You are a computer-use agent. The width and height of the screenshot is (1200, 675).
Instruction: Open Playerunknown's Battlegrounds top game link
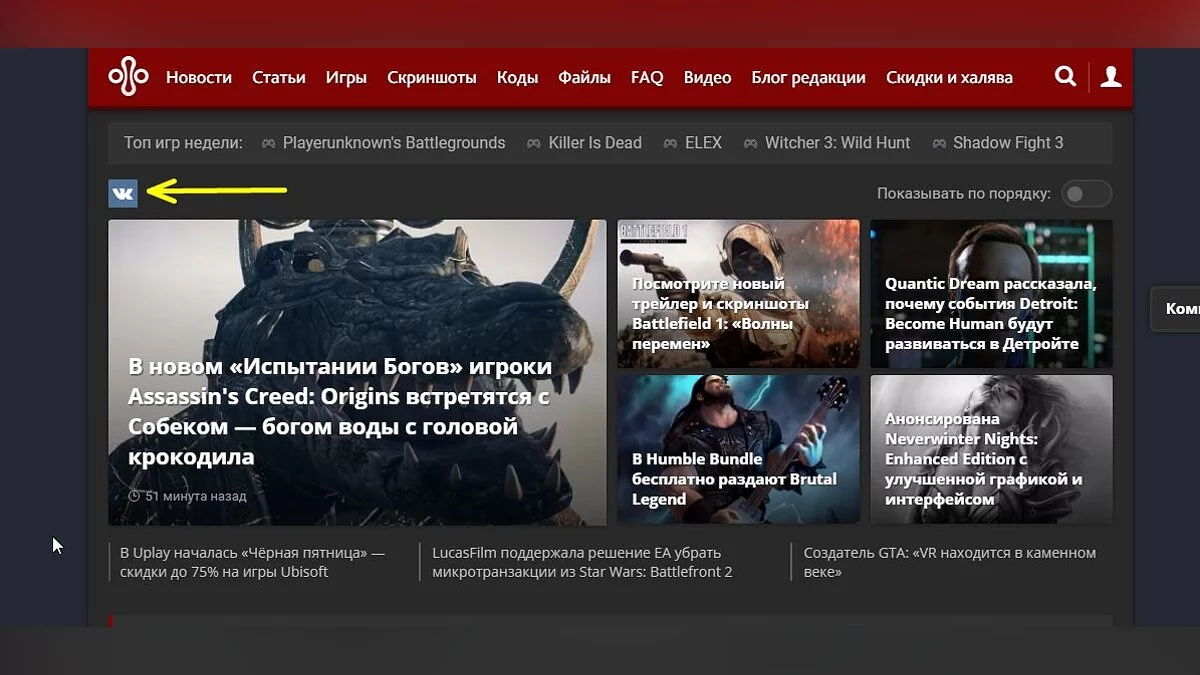(x=394, y=143)
